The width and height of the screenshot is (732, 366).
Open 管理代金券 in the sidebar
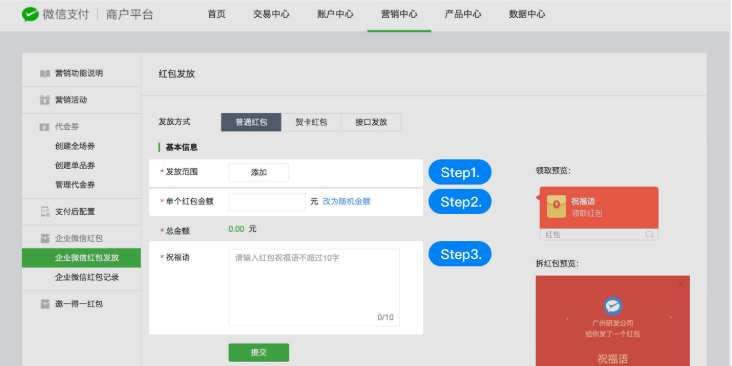click(75, 185)
